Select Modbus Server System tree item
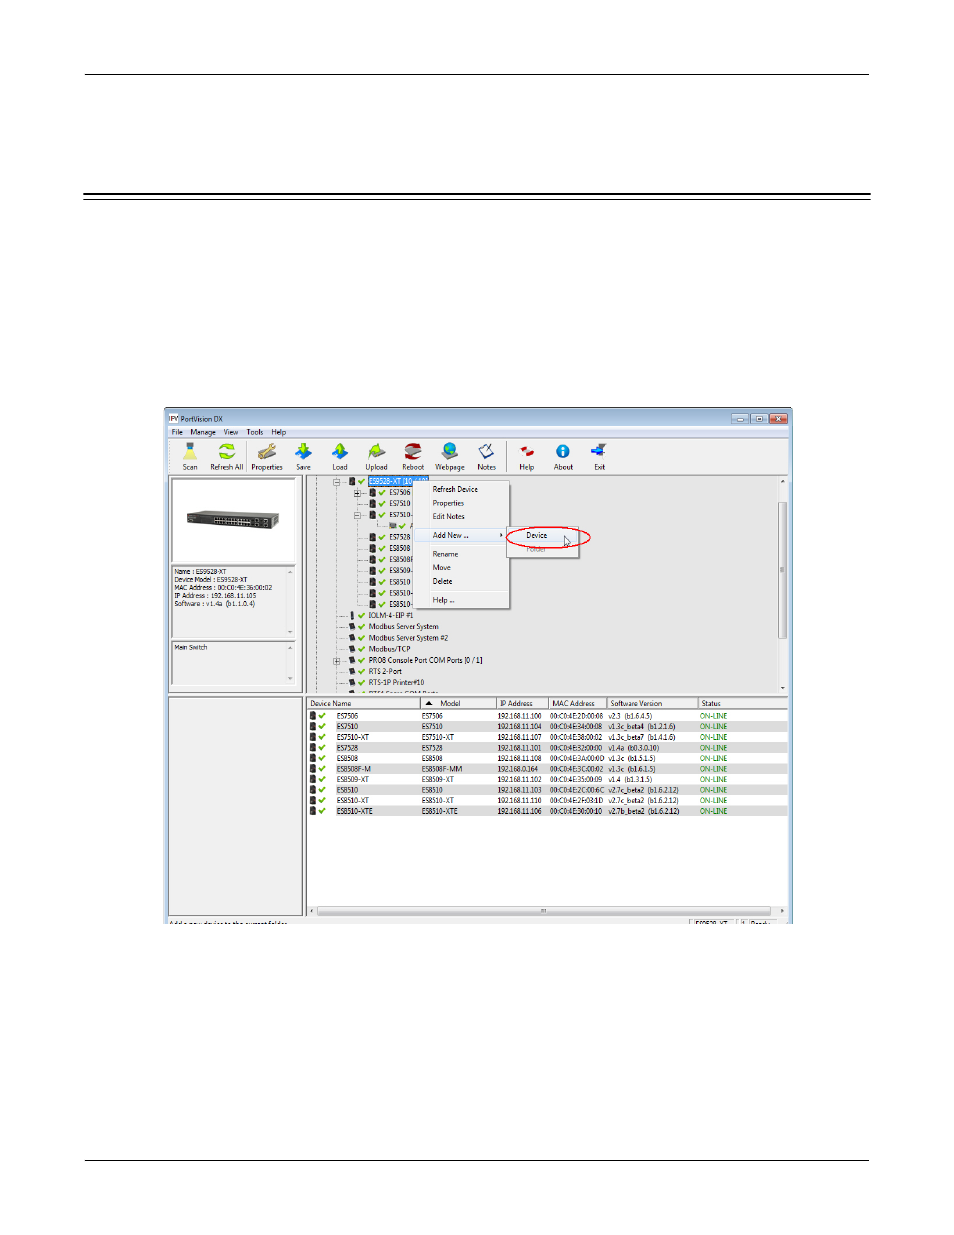The width and height of the screenshot is (954, 1235). [403, 626]
